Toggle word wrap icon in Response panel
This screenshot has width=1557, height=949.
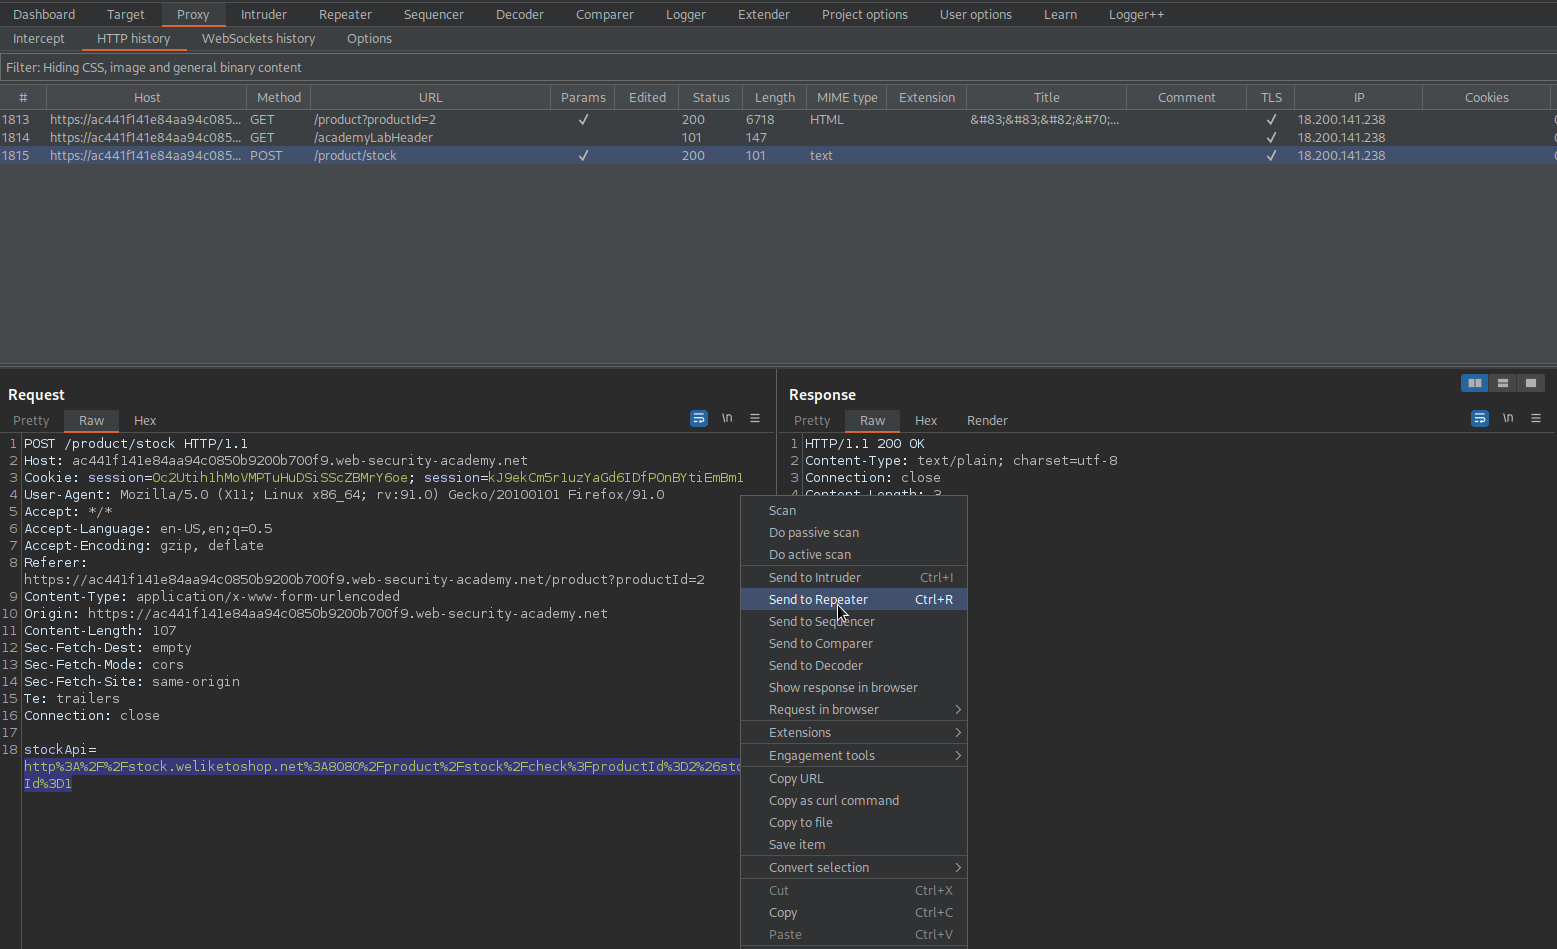click(x=1480, y=418)
